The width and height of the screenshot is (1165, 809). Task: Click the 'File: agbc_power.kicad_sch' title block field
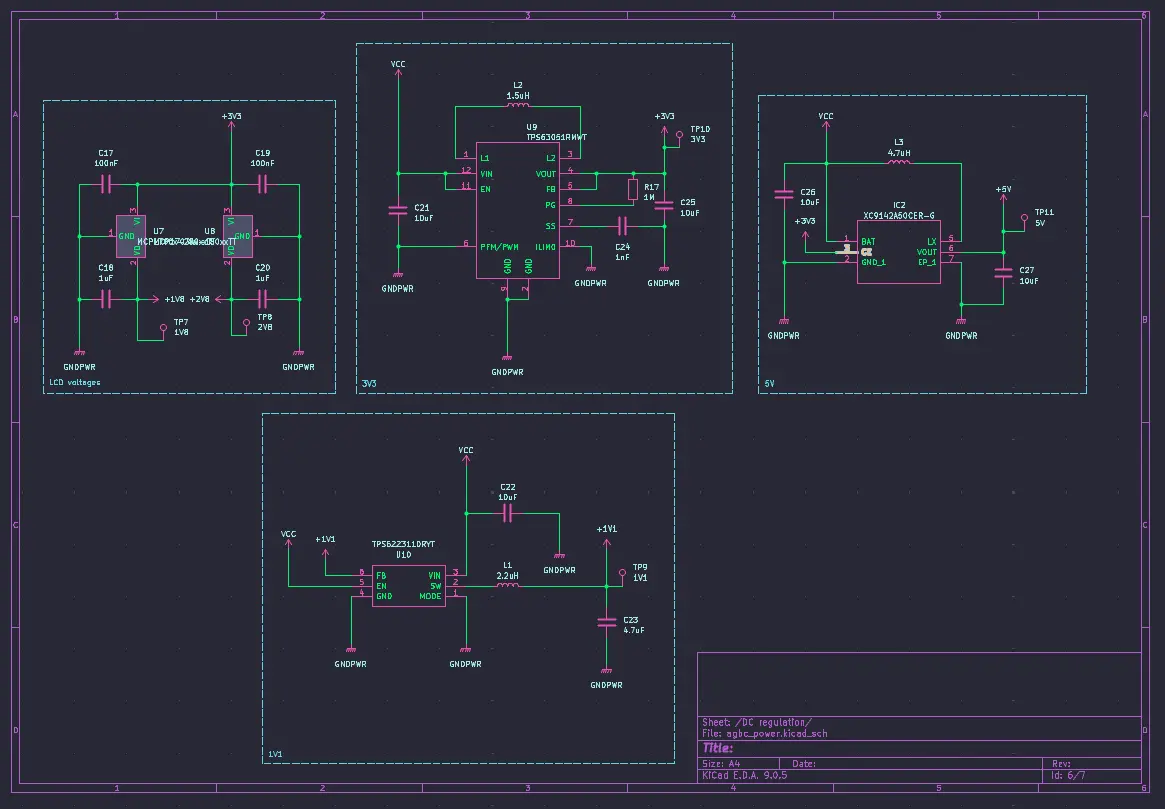(765, 733)
